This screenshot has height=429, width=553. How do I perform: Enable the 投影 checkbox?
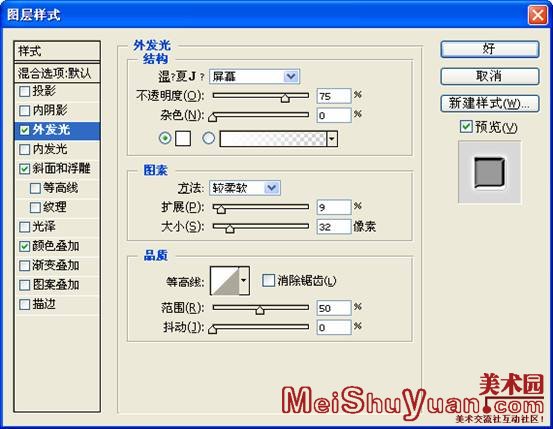[x=24, y=91]
